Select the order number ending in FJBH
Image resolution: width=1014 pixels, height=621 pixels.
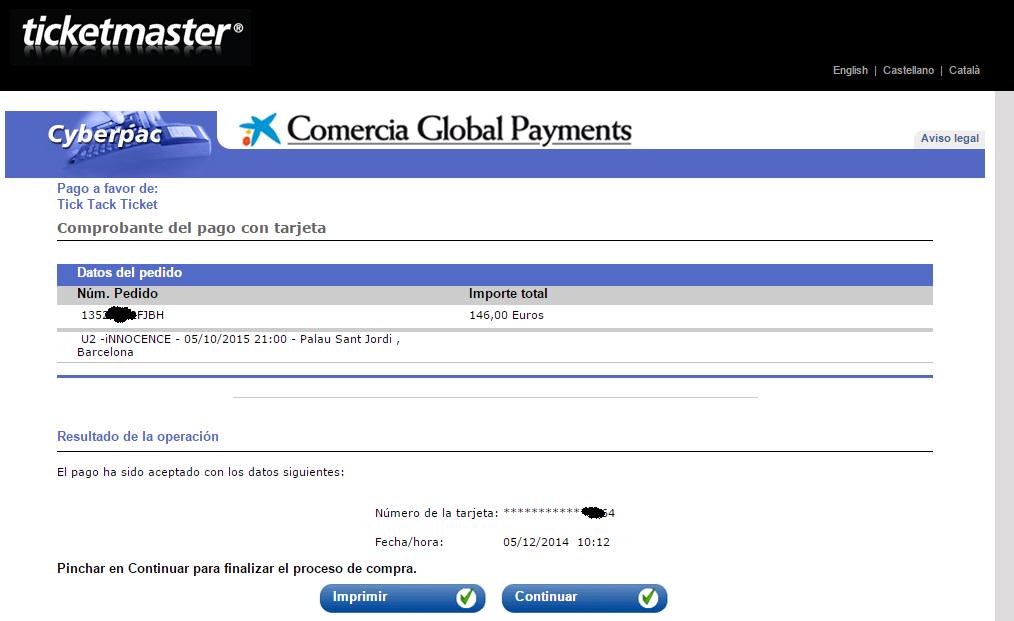coord(122,315)
